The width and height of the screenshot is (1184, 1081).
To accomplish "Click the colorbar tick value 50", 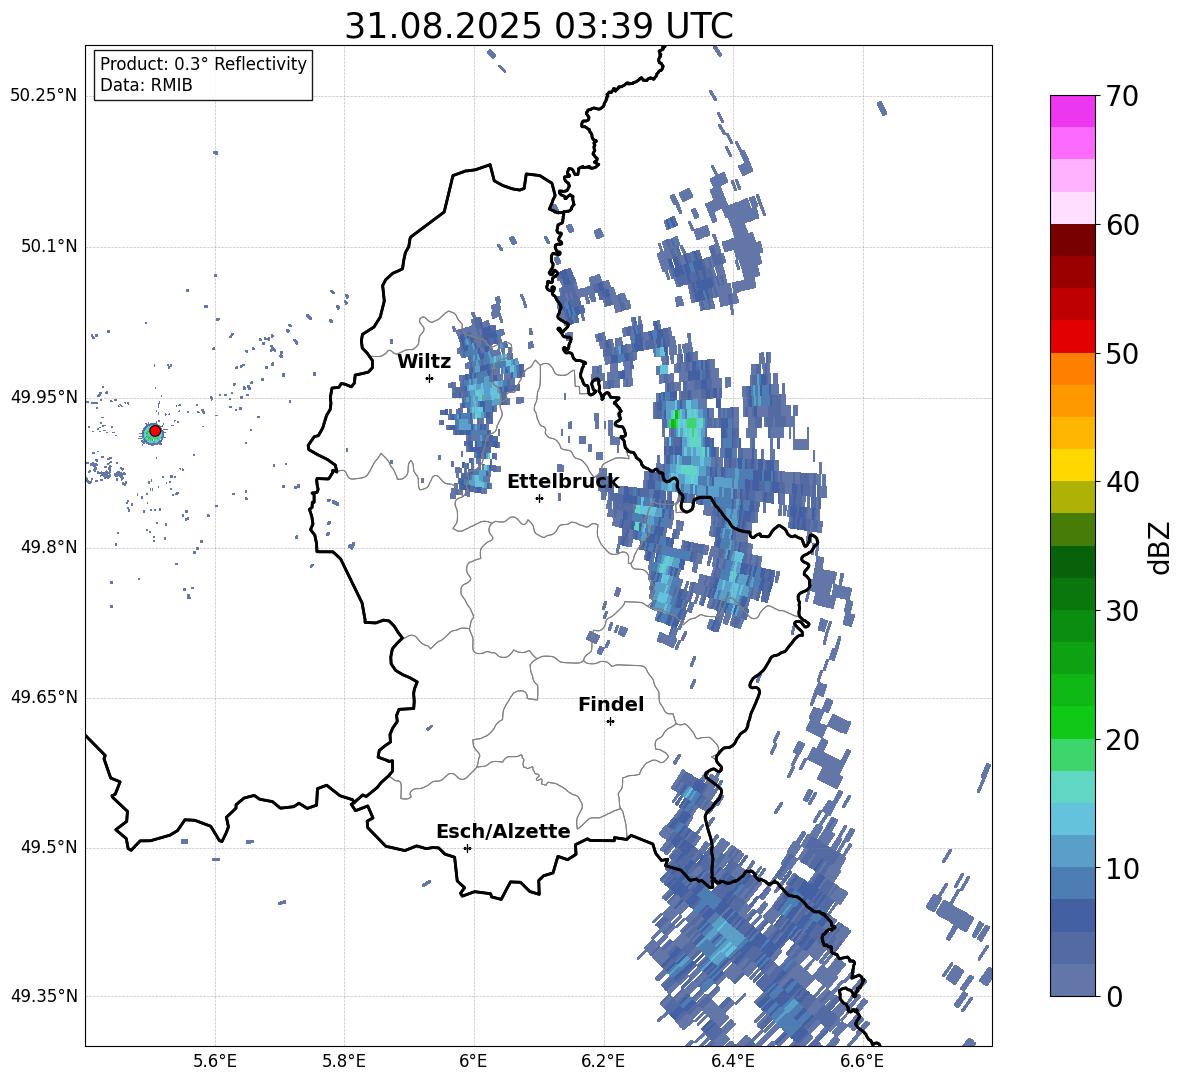I will pyautogui.click(x=1122, y=354).
